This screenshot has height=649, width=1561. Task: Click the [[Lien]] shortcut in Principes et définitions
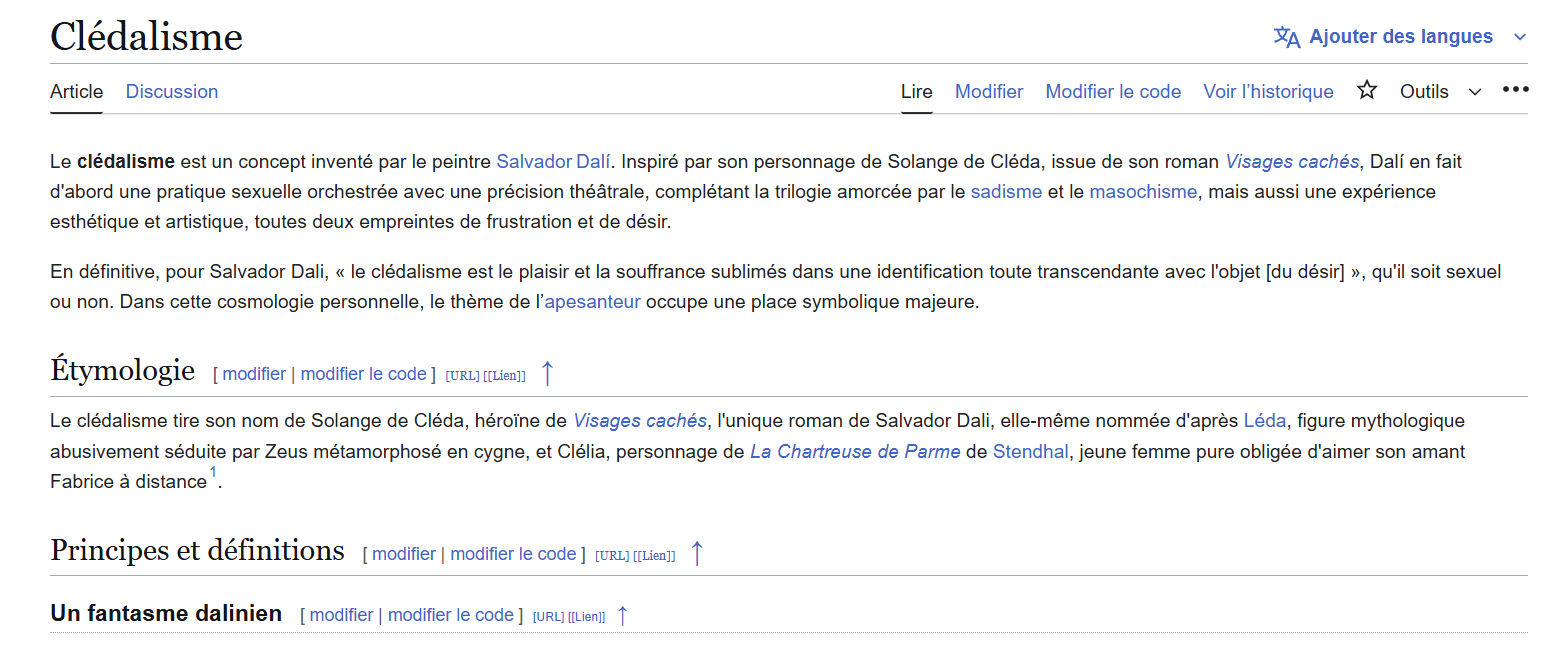(654, 555)
